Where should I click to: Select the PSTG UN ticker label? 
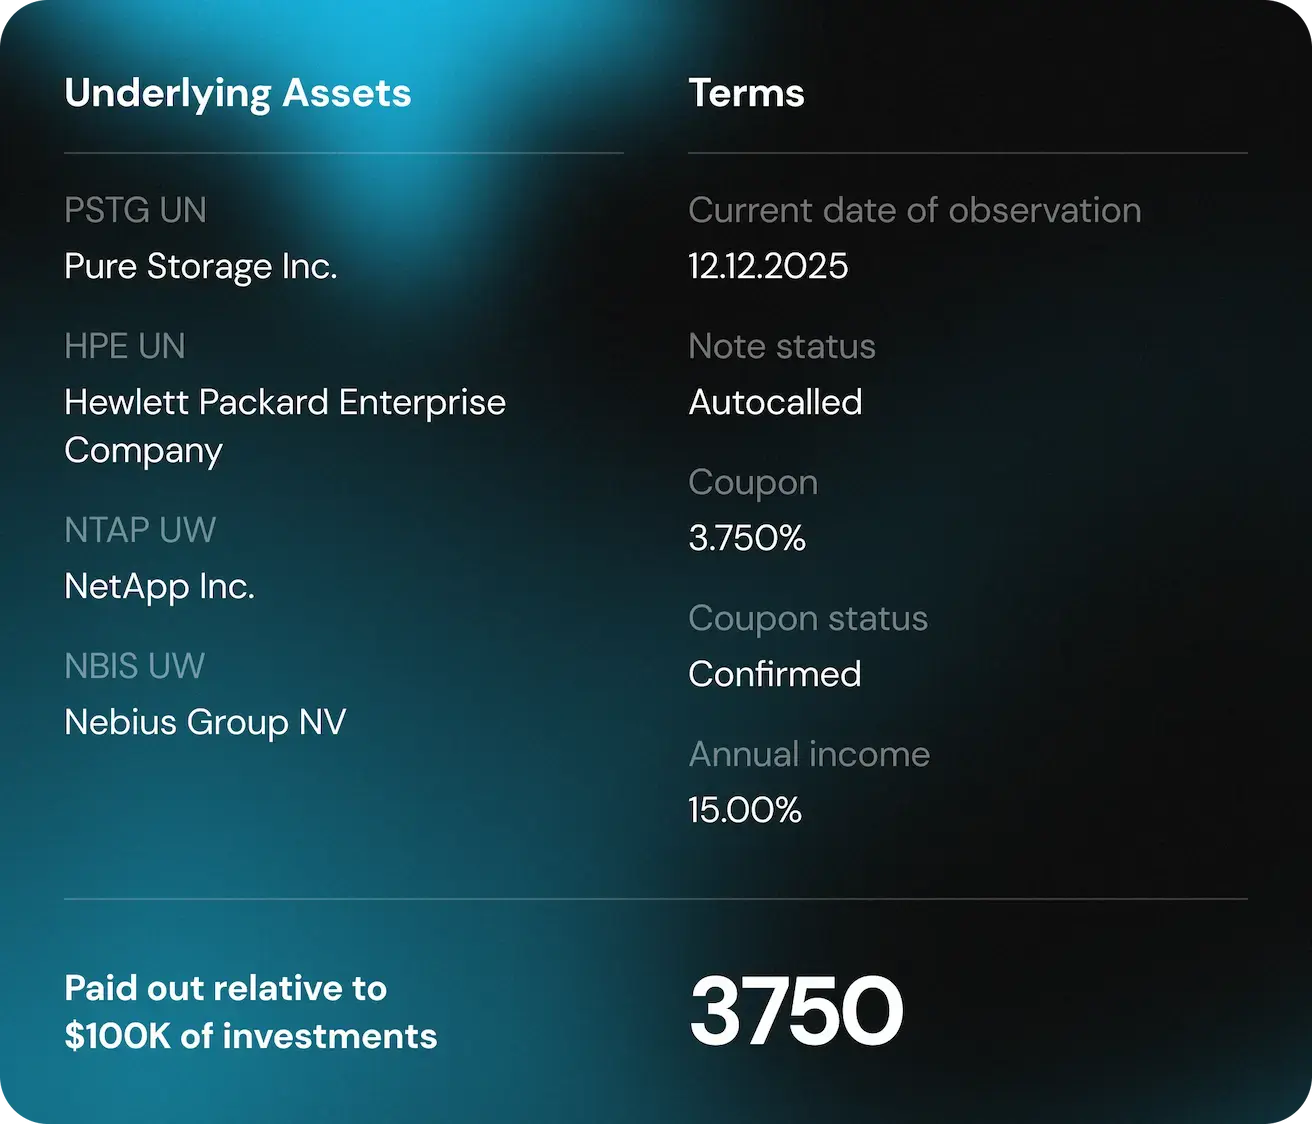[x=135, y=210]
